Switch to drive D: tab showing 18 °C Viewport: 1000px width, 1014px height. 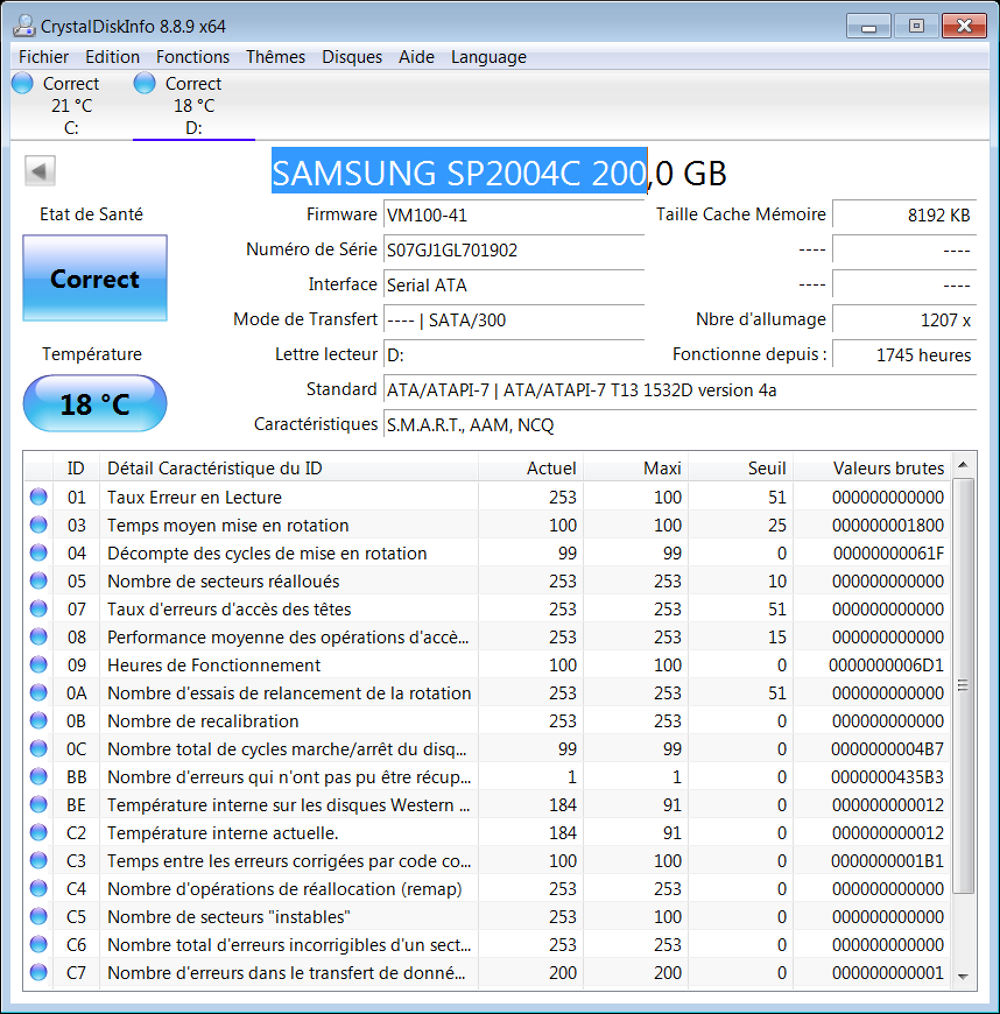[x=194, y=105]
